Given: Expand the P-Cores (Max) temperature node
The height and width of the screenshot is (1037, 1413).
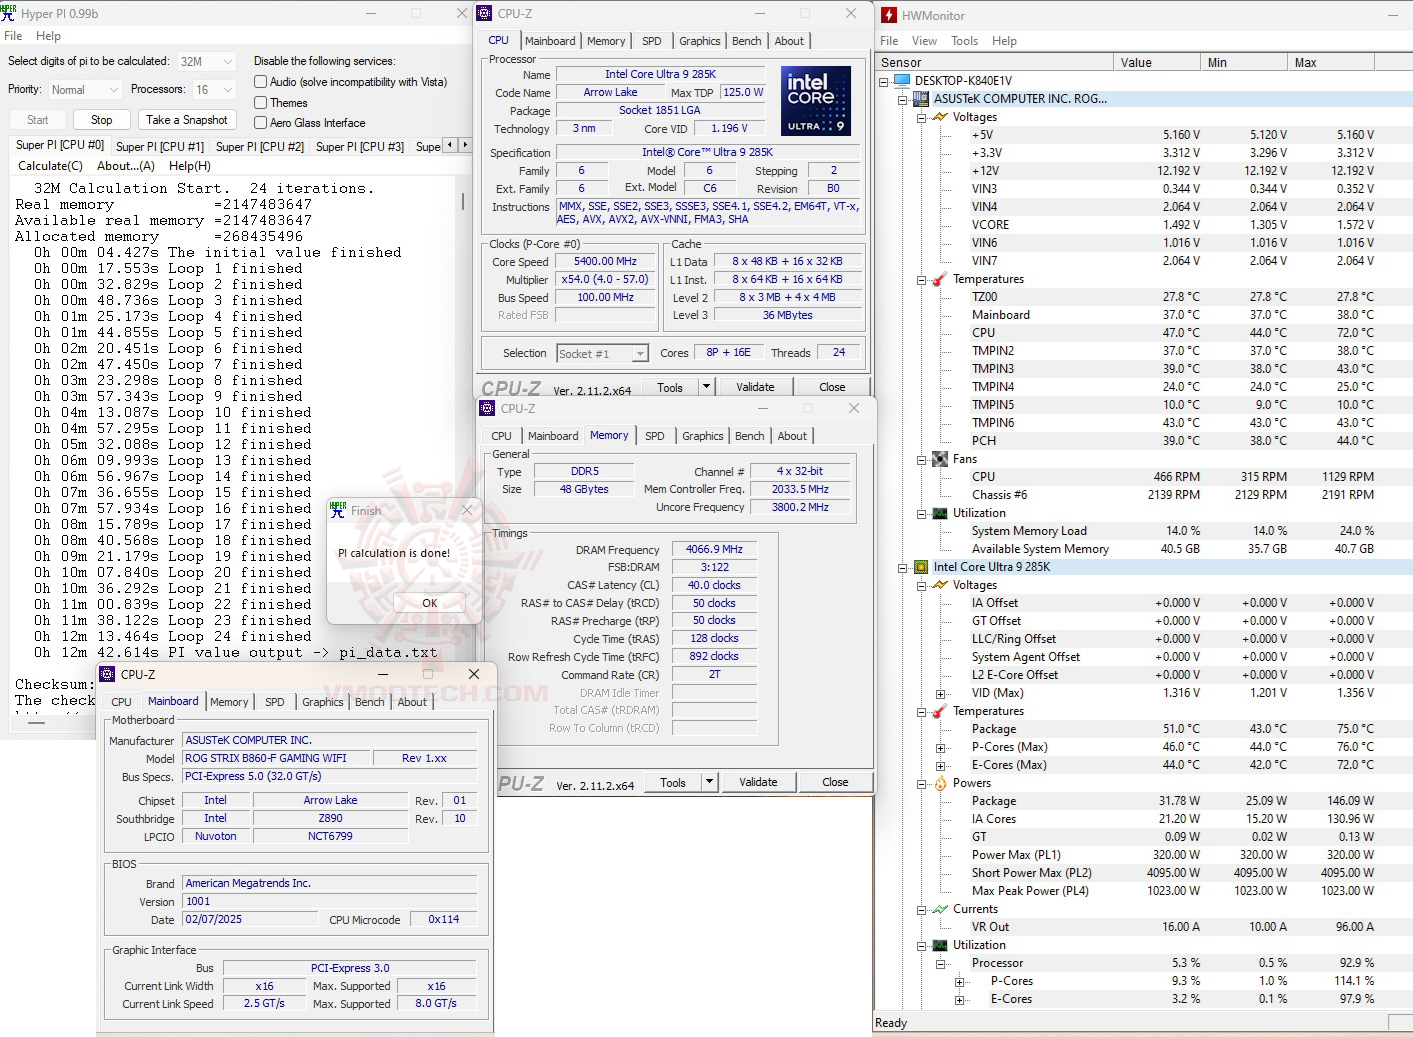Looking at the screenshot, I should click(x=941, y=747).
